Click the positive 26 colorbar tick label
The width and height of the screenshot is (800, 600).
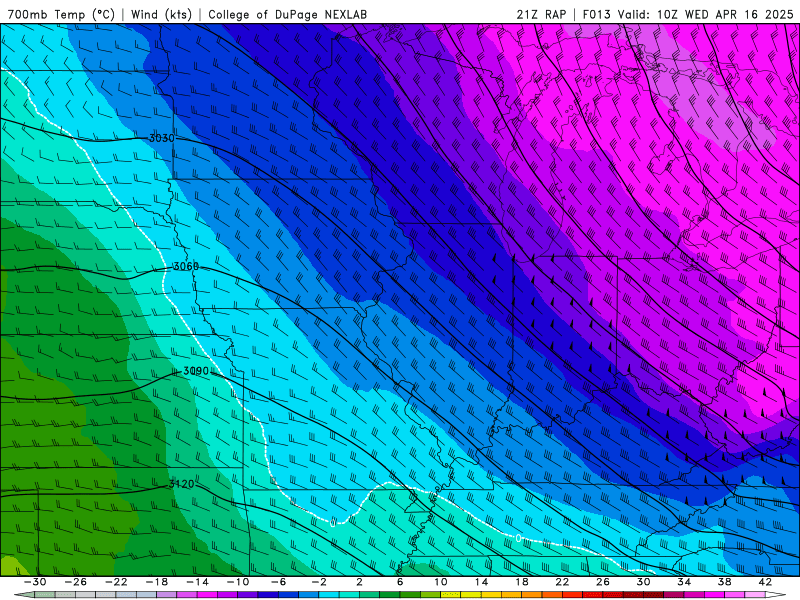click(603, 582)
